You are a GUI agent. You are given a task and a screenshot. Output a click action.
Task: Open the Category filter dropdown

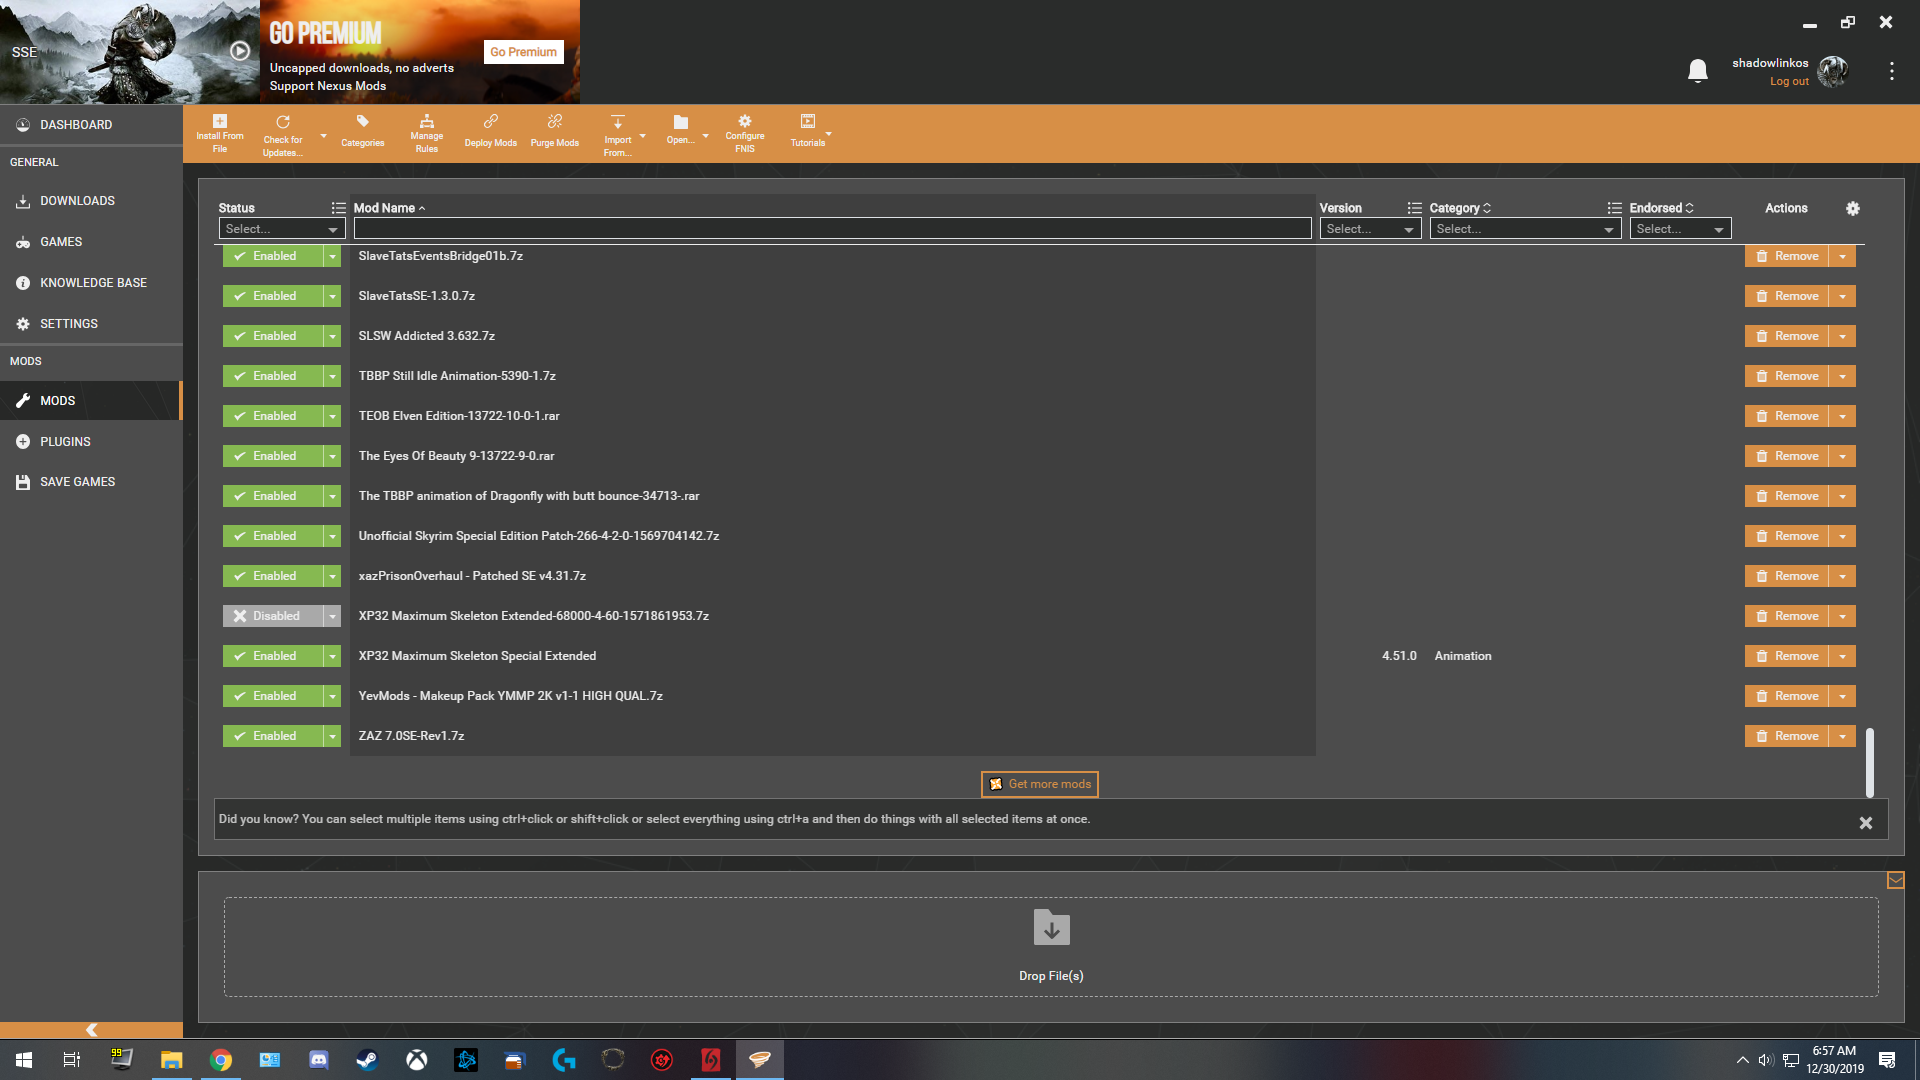tap(1525, 229)
